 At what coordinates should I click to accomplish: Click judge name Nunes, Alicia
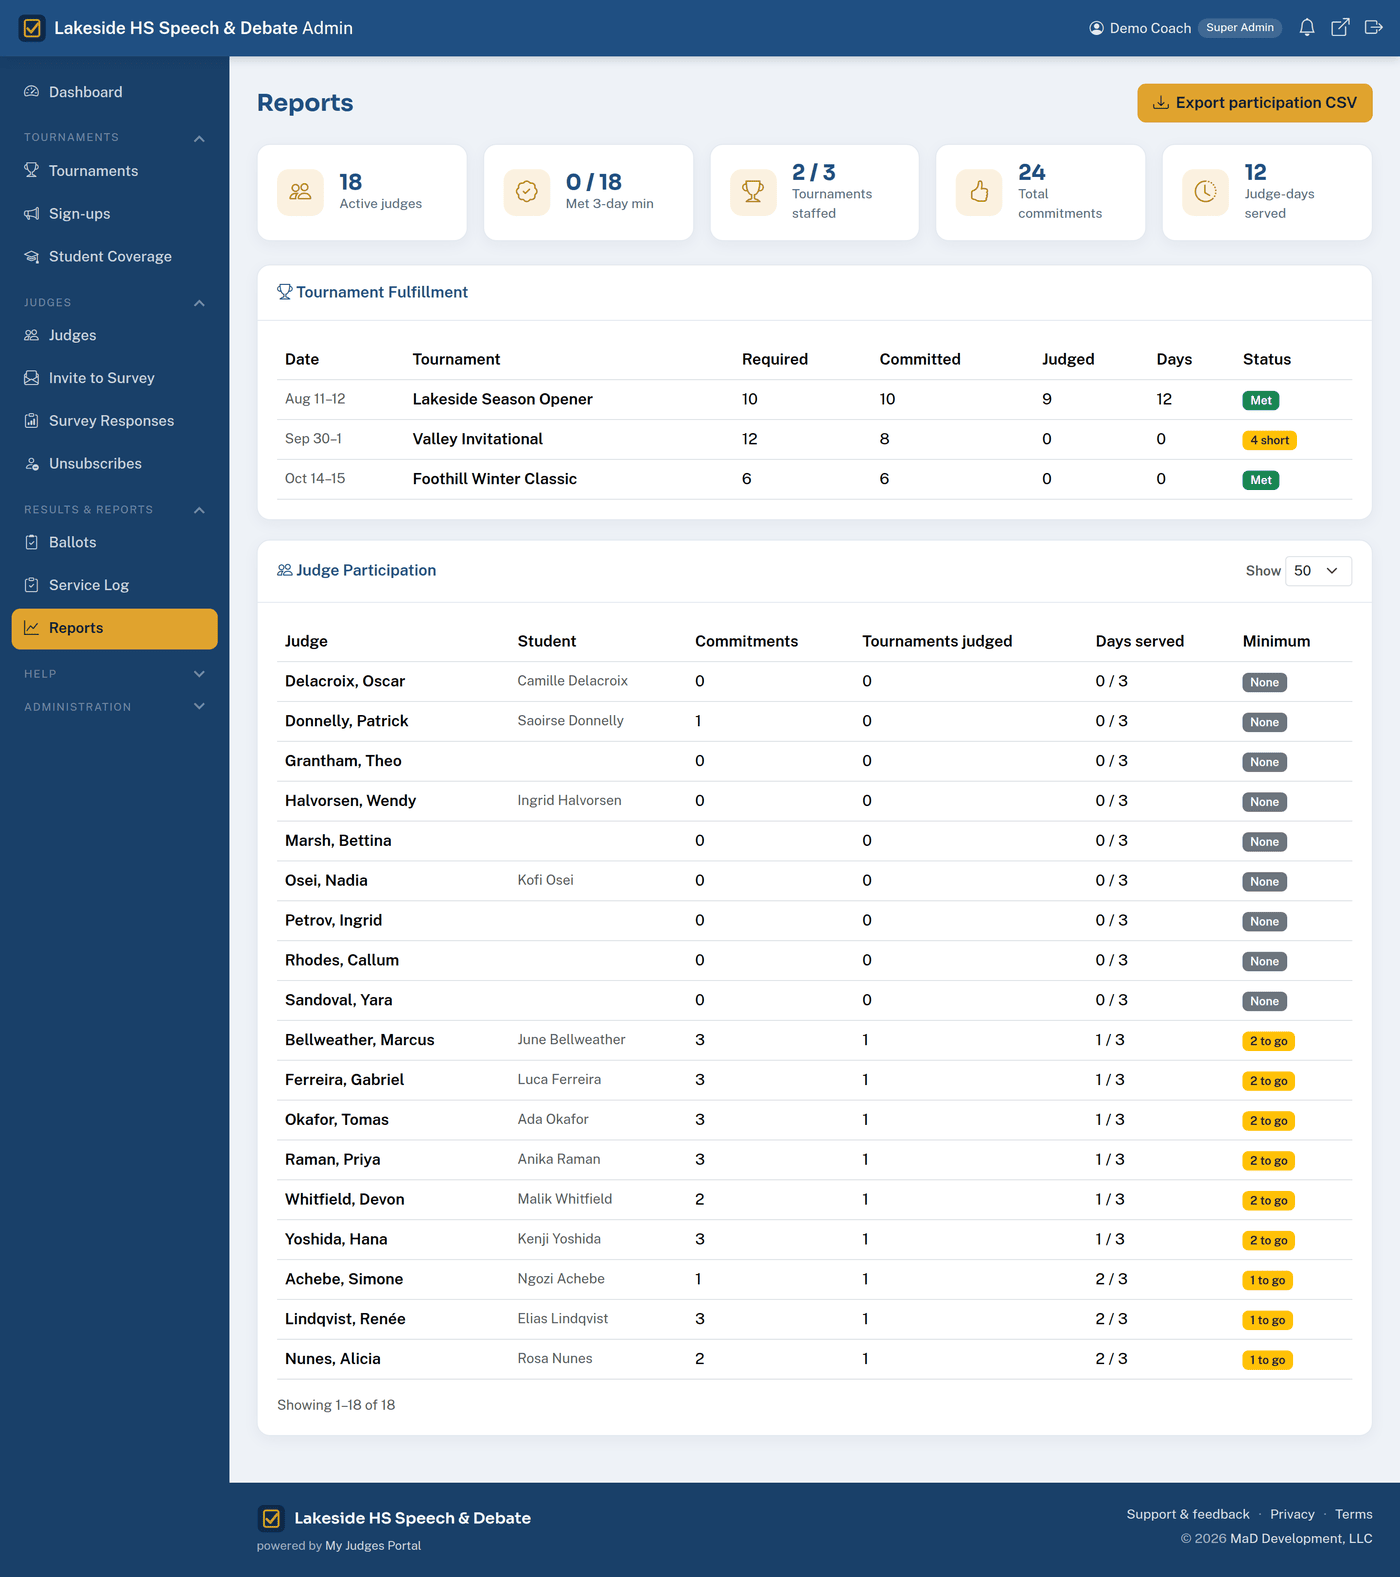(x=333, y=1359)
